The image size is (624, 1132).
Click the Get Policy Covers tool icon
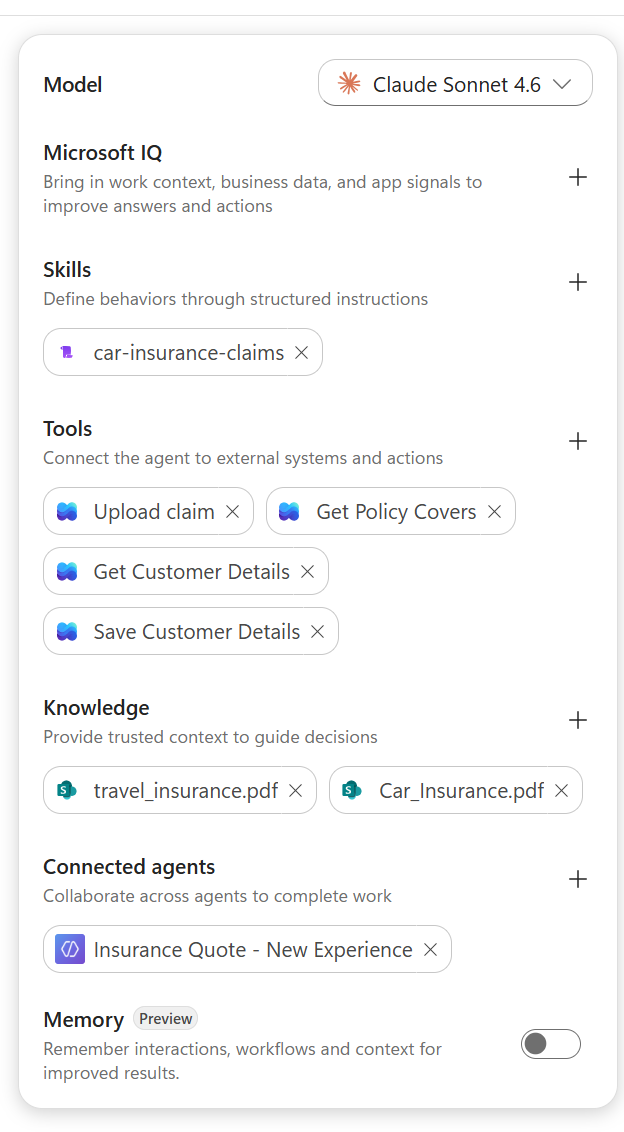point(289,511)
